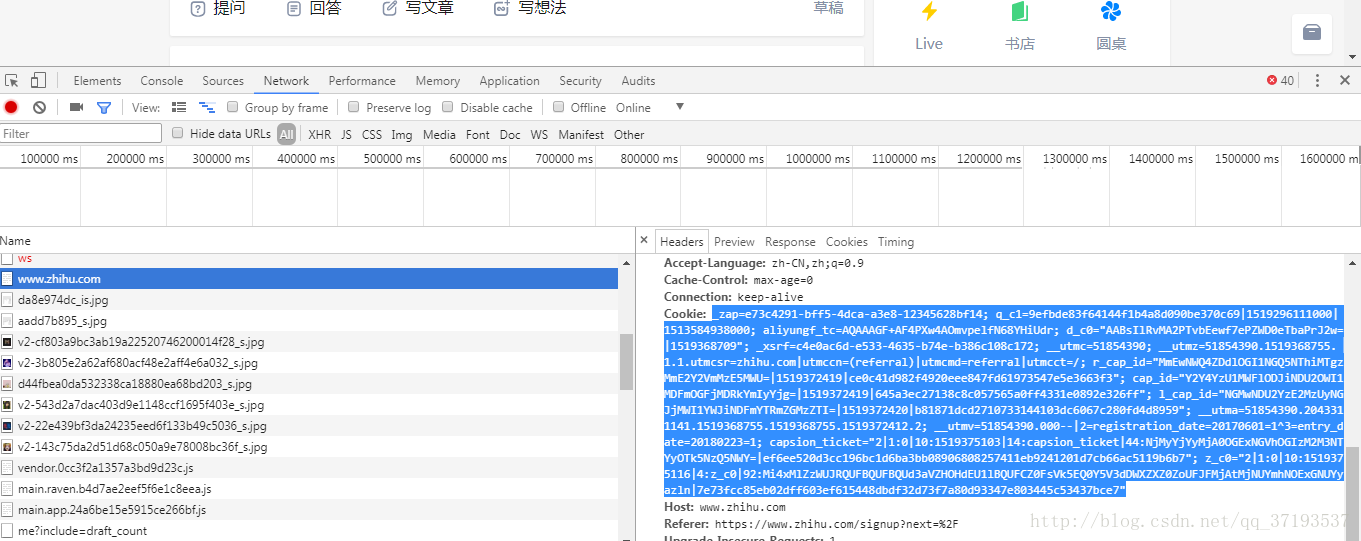Check the Disable cache option

point(448,107)
